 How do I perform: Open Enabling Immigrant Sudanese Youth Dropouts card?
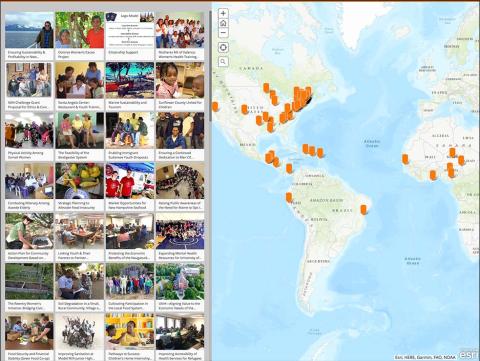point(130,136)
